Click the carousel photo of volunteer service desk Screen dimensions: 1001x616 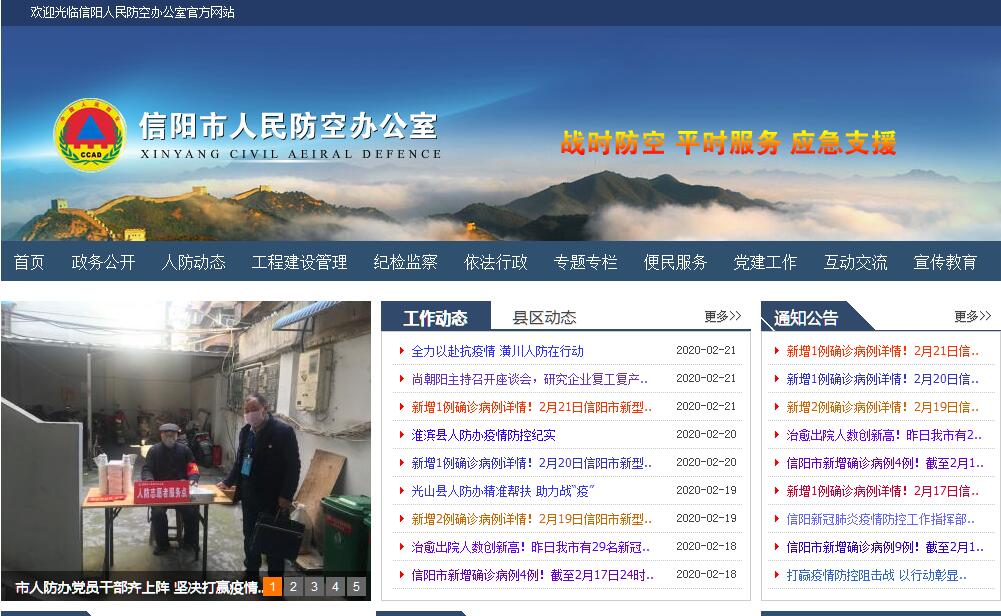pyautogui.click(x=185, y=440)
